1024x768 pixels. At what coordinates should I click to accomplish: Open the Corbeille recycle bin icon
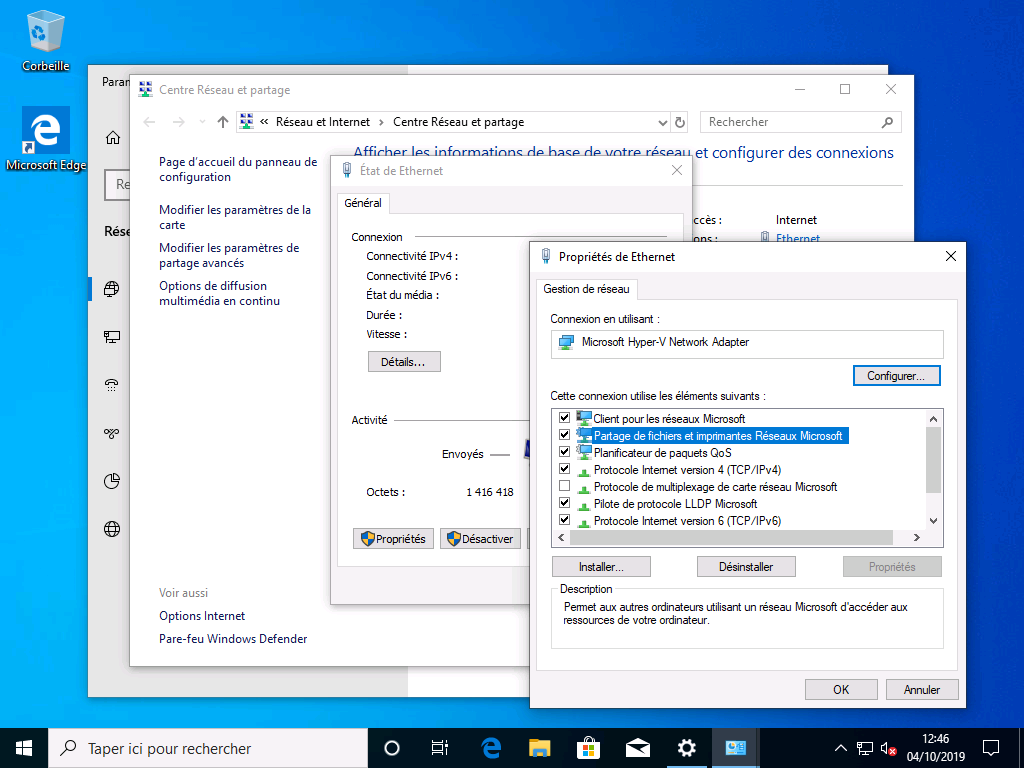point(46,40)
